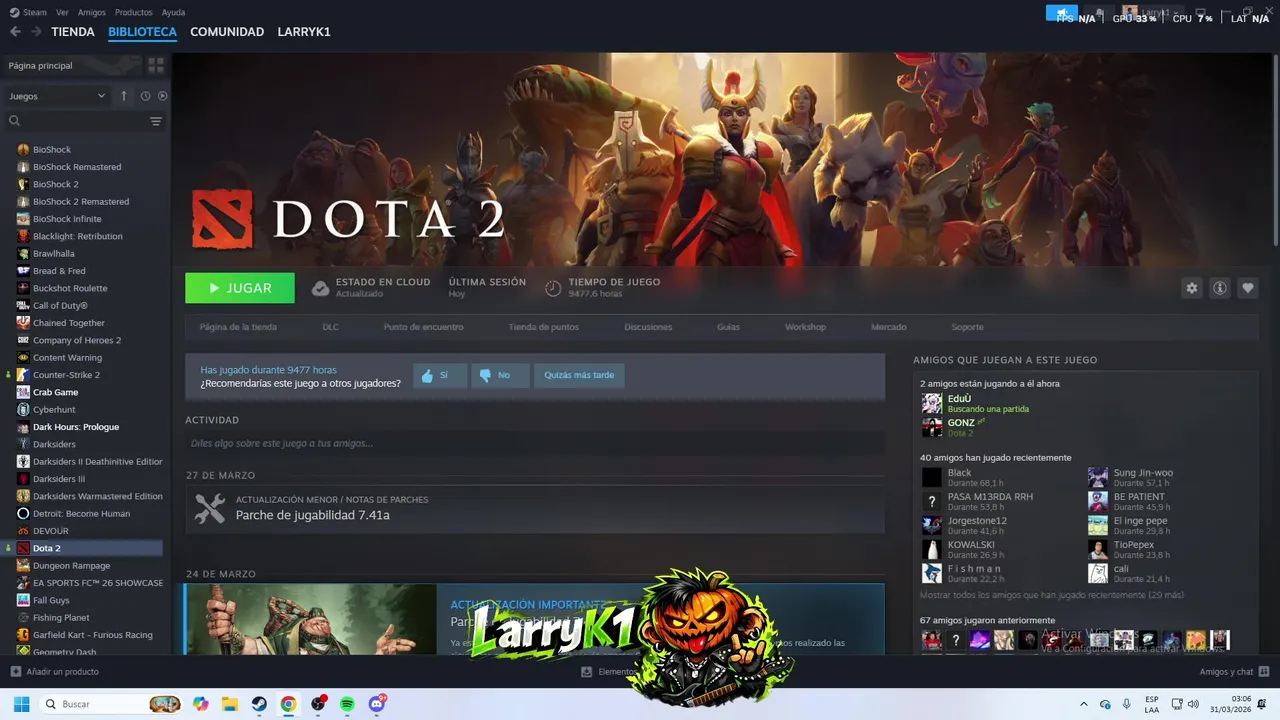Go back with the navigation arrow
The height and width of the screenshot is (720, 1280).
click(x=15, y=32)
